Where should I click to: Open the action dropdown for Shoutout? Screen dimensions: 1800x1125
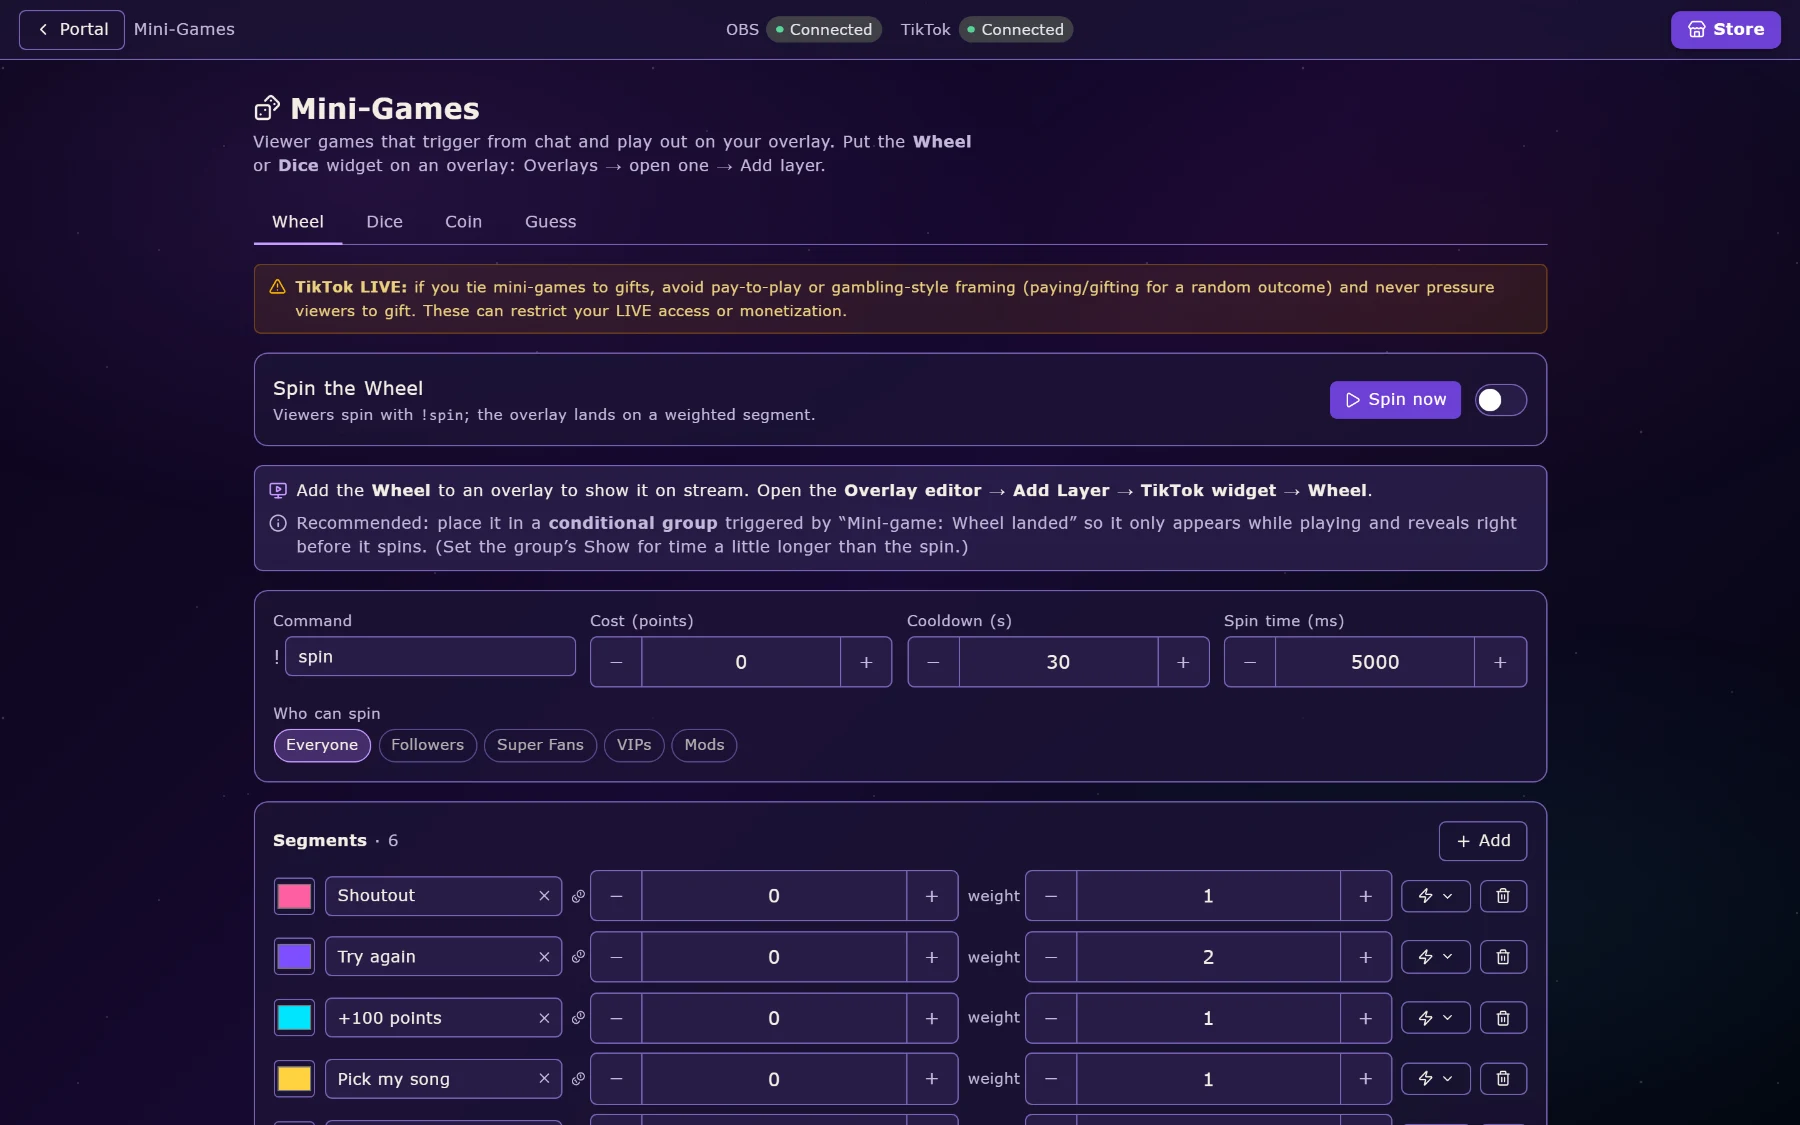[x=1435, y=896]
